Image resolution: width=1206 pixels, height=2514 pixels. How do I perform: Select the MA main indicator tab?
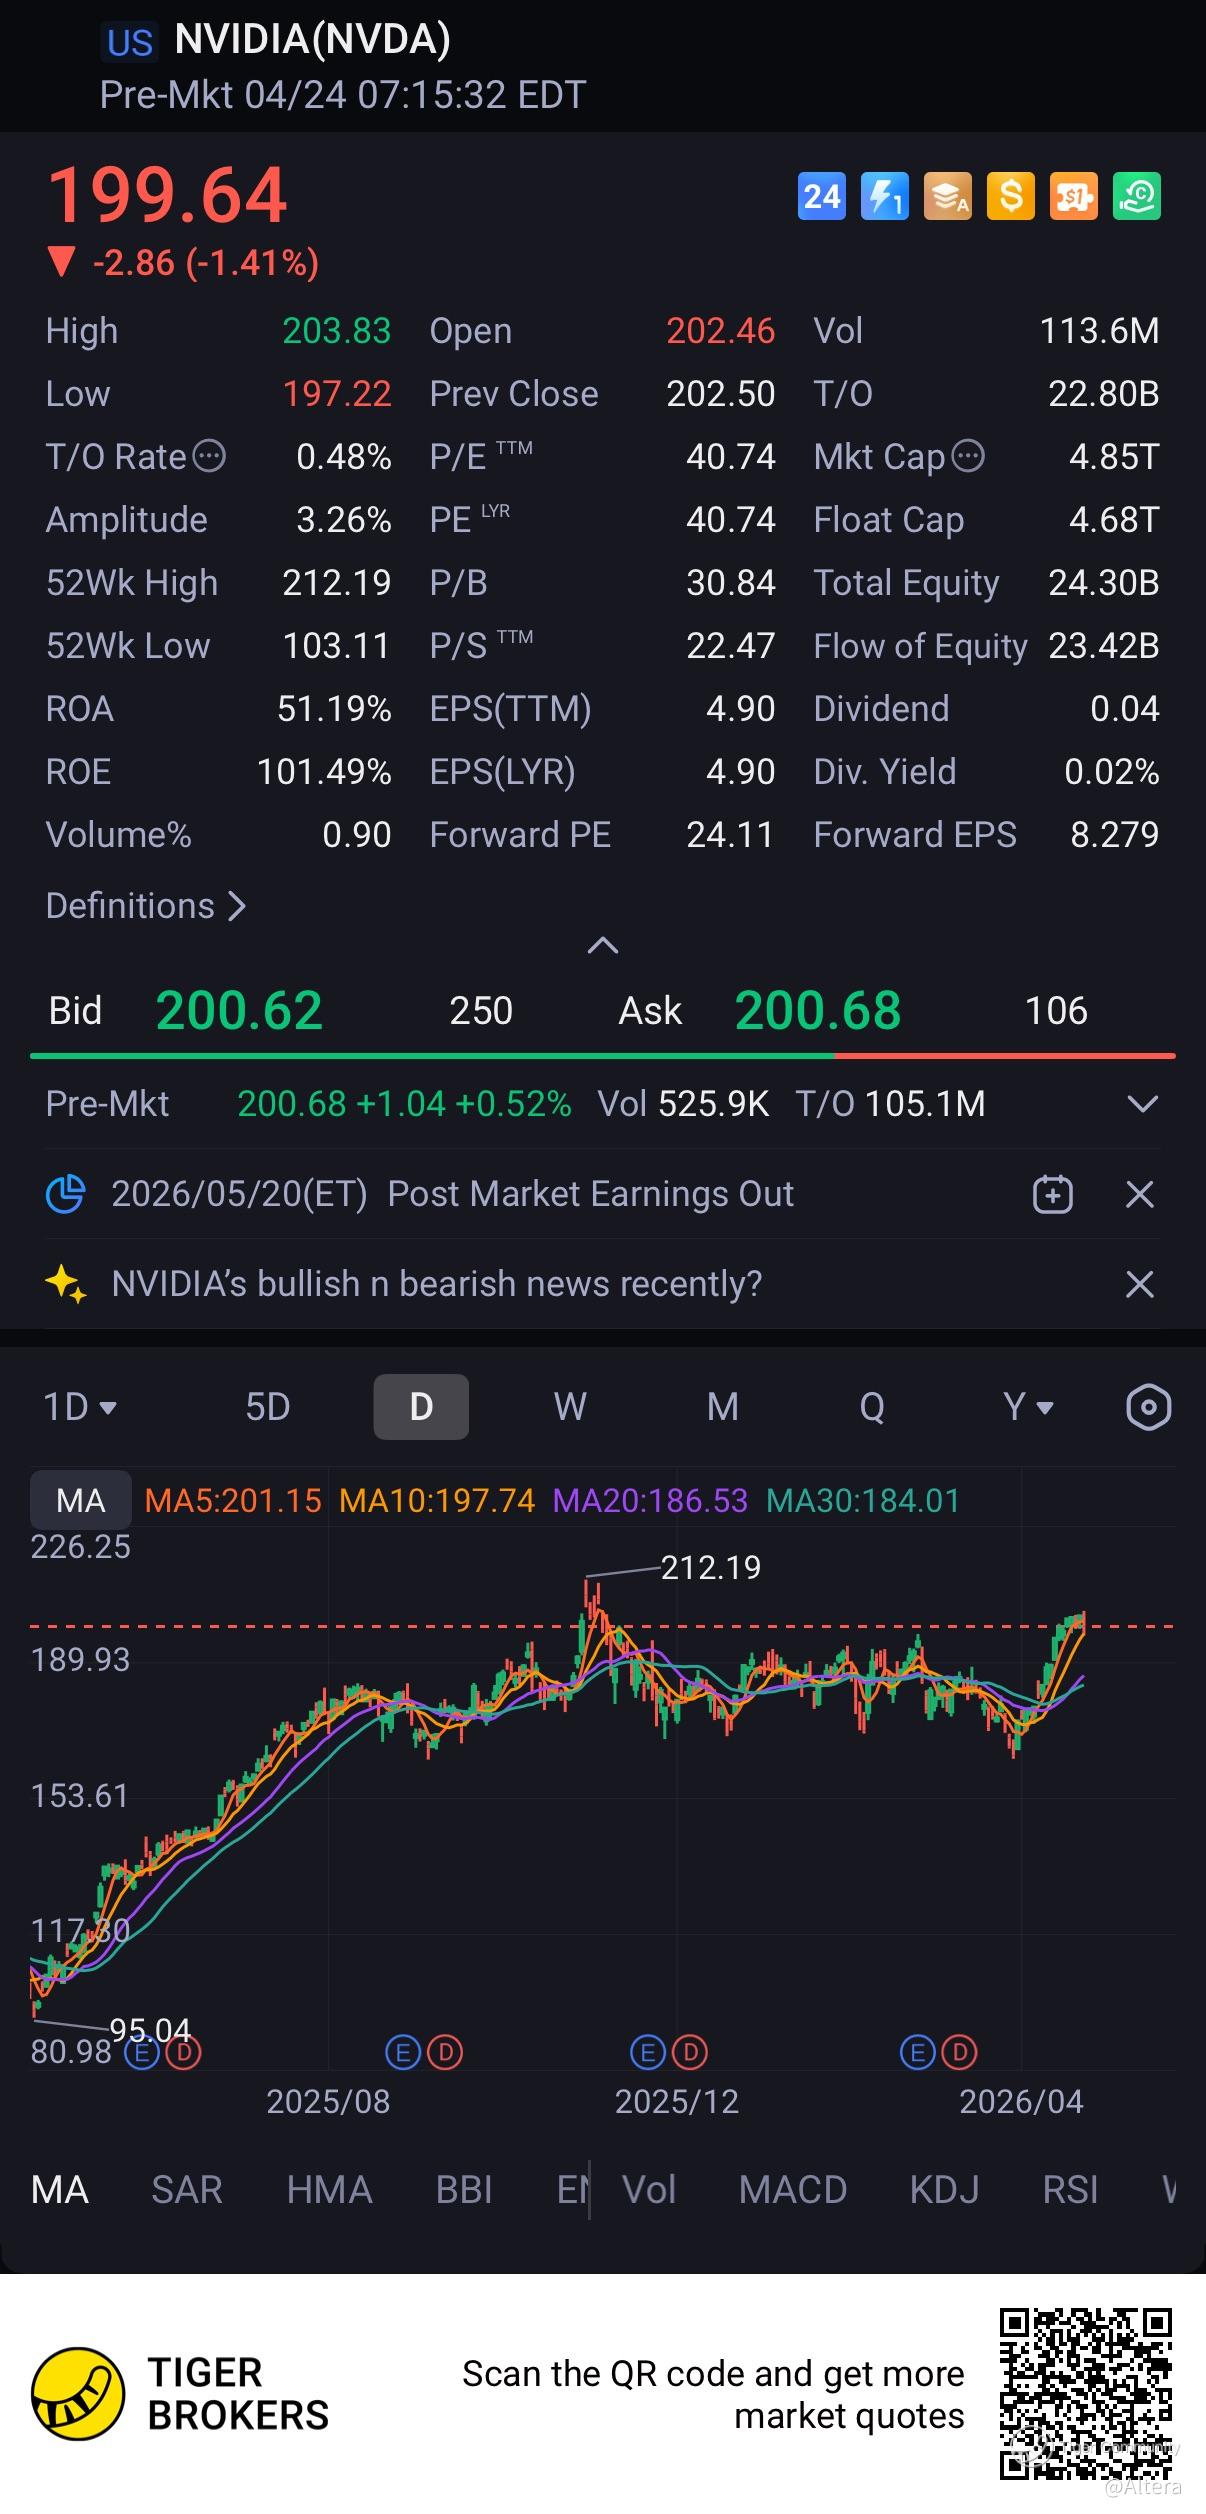[60, 2190]
